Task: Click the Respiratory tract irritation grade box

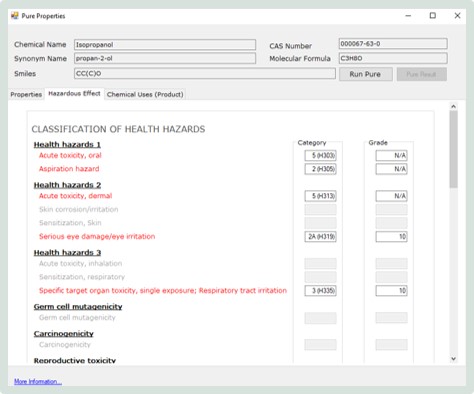Action: click(x=391, y=291)
